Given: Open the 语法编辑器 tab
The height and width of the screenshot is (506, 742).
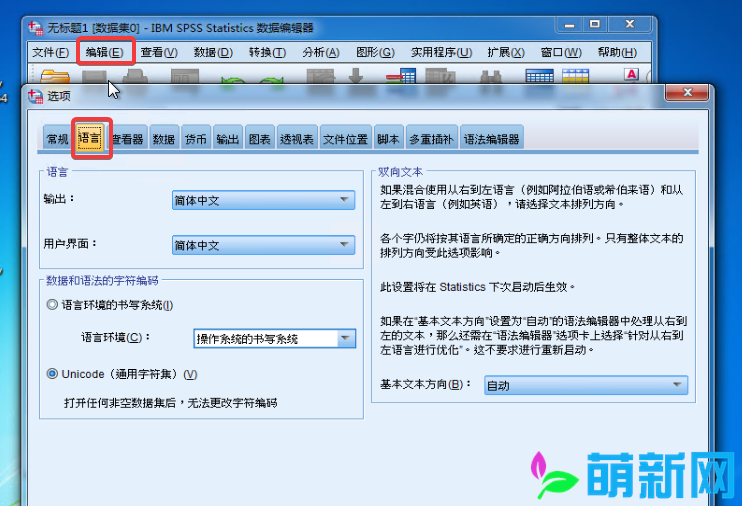Looking at the screenshot, I should pos(492,139).
